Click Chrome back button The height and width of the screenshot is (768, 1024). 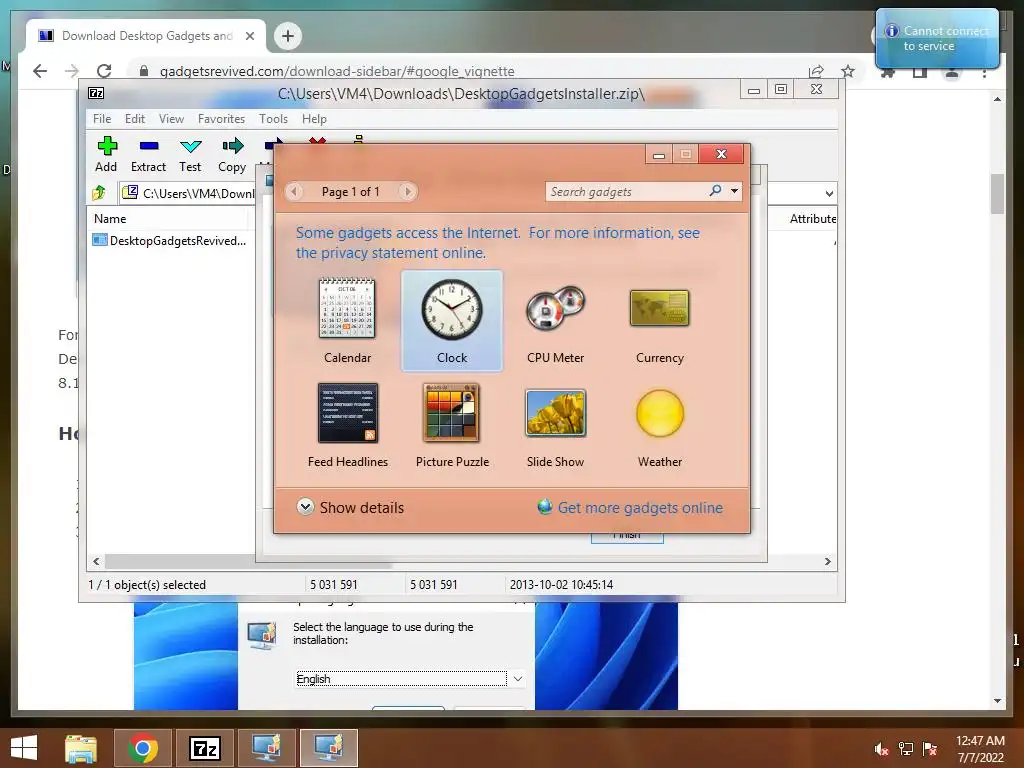(40, 71)
